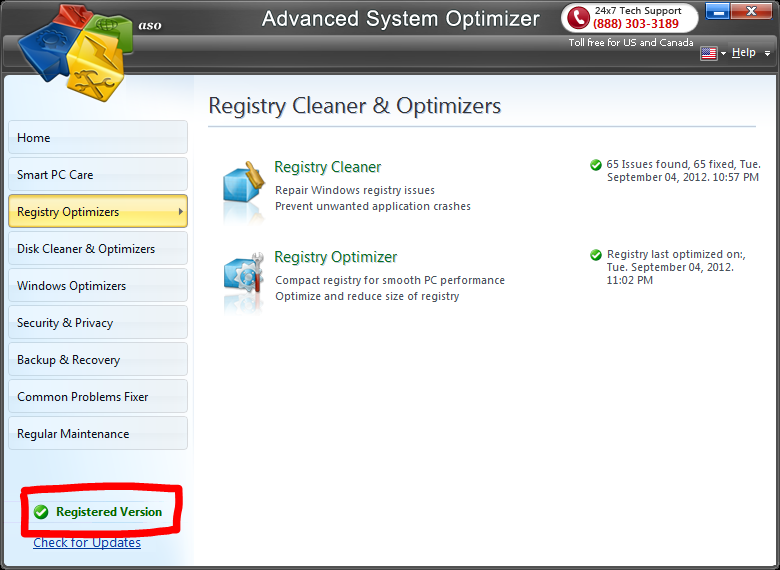Click '24x7 Tech Support' label
Screen dimensions: 780x570
pos(638,10)
